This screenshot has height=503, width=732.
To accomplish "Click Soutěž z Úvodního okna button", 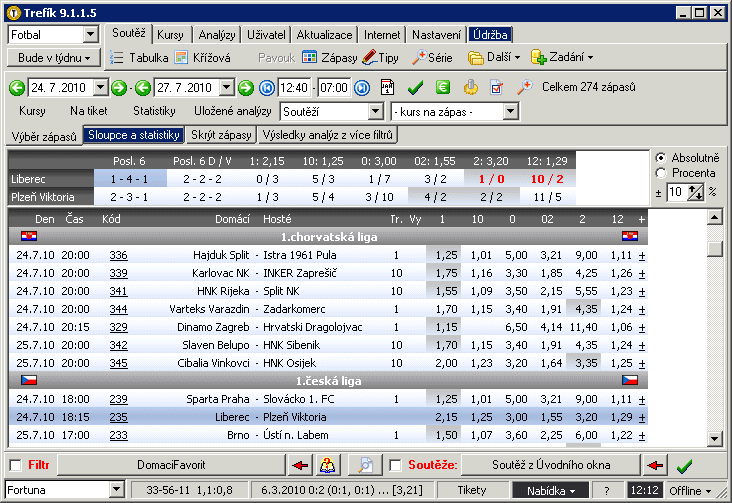I will 551,465.
